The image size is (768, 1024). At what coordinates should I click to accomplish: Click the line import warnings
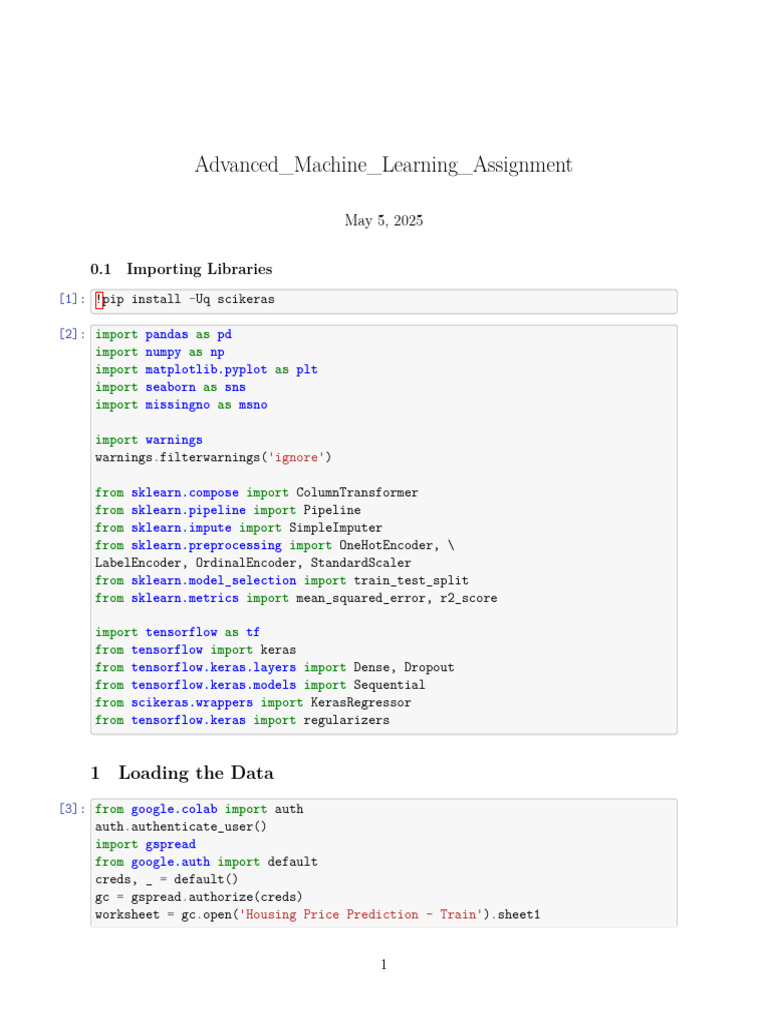point(149,440)
